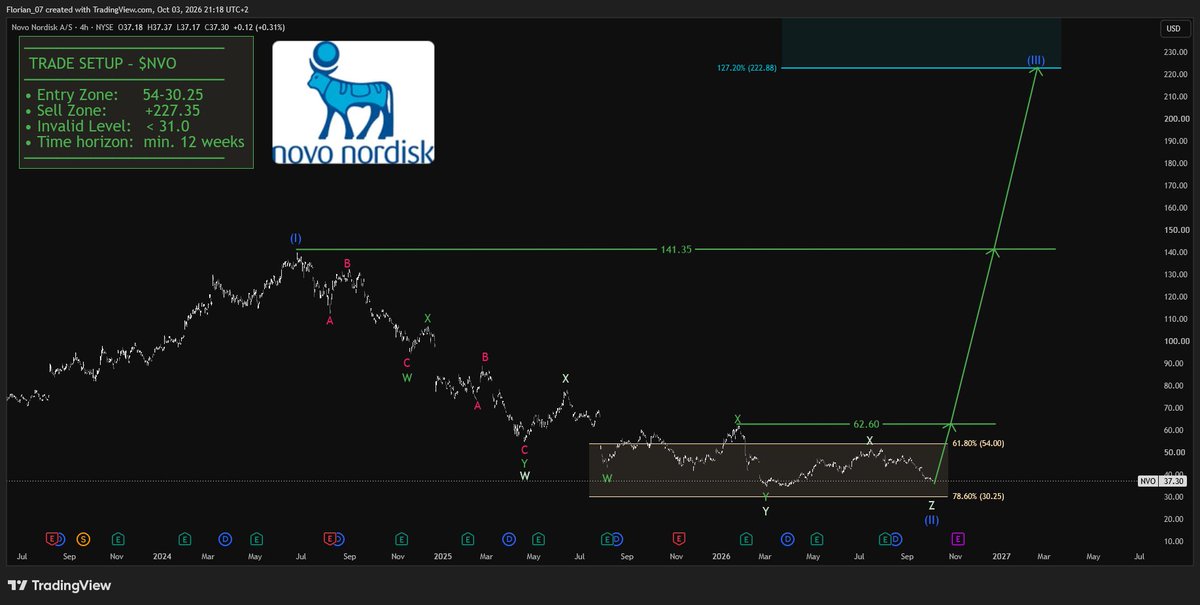Select the Entry Zone 54-30.25 line
The image size is (1200, 605).
pos(114,94)
